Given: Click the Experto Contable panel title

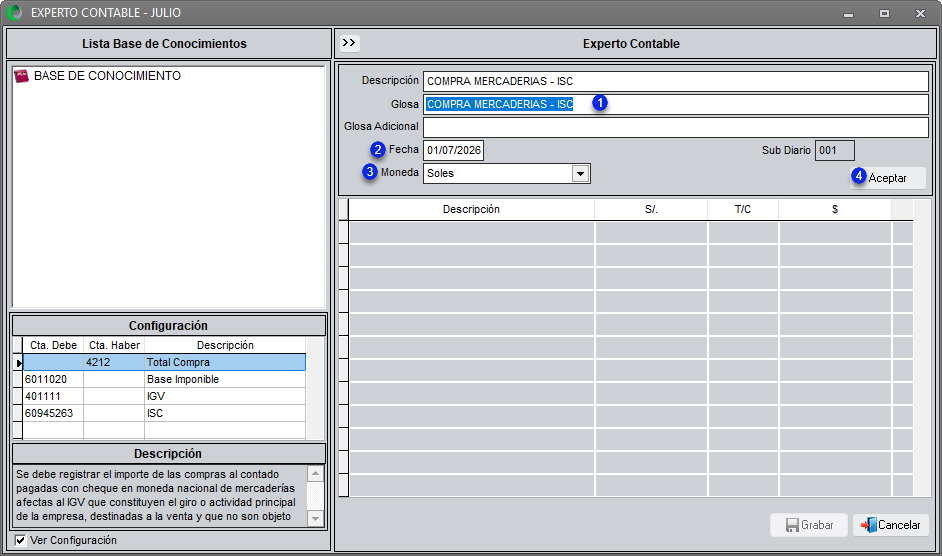Looking at the screenshot, I should 631,43.
